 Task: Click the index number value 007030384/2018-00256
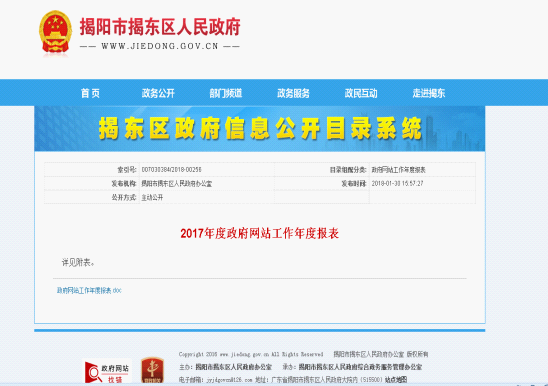point(171,170)
